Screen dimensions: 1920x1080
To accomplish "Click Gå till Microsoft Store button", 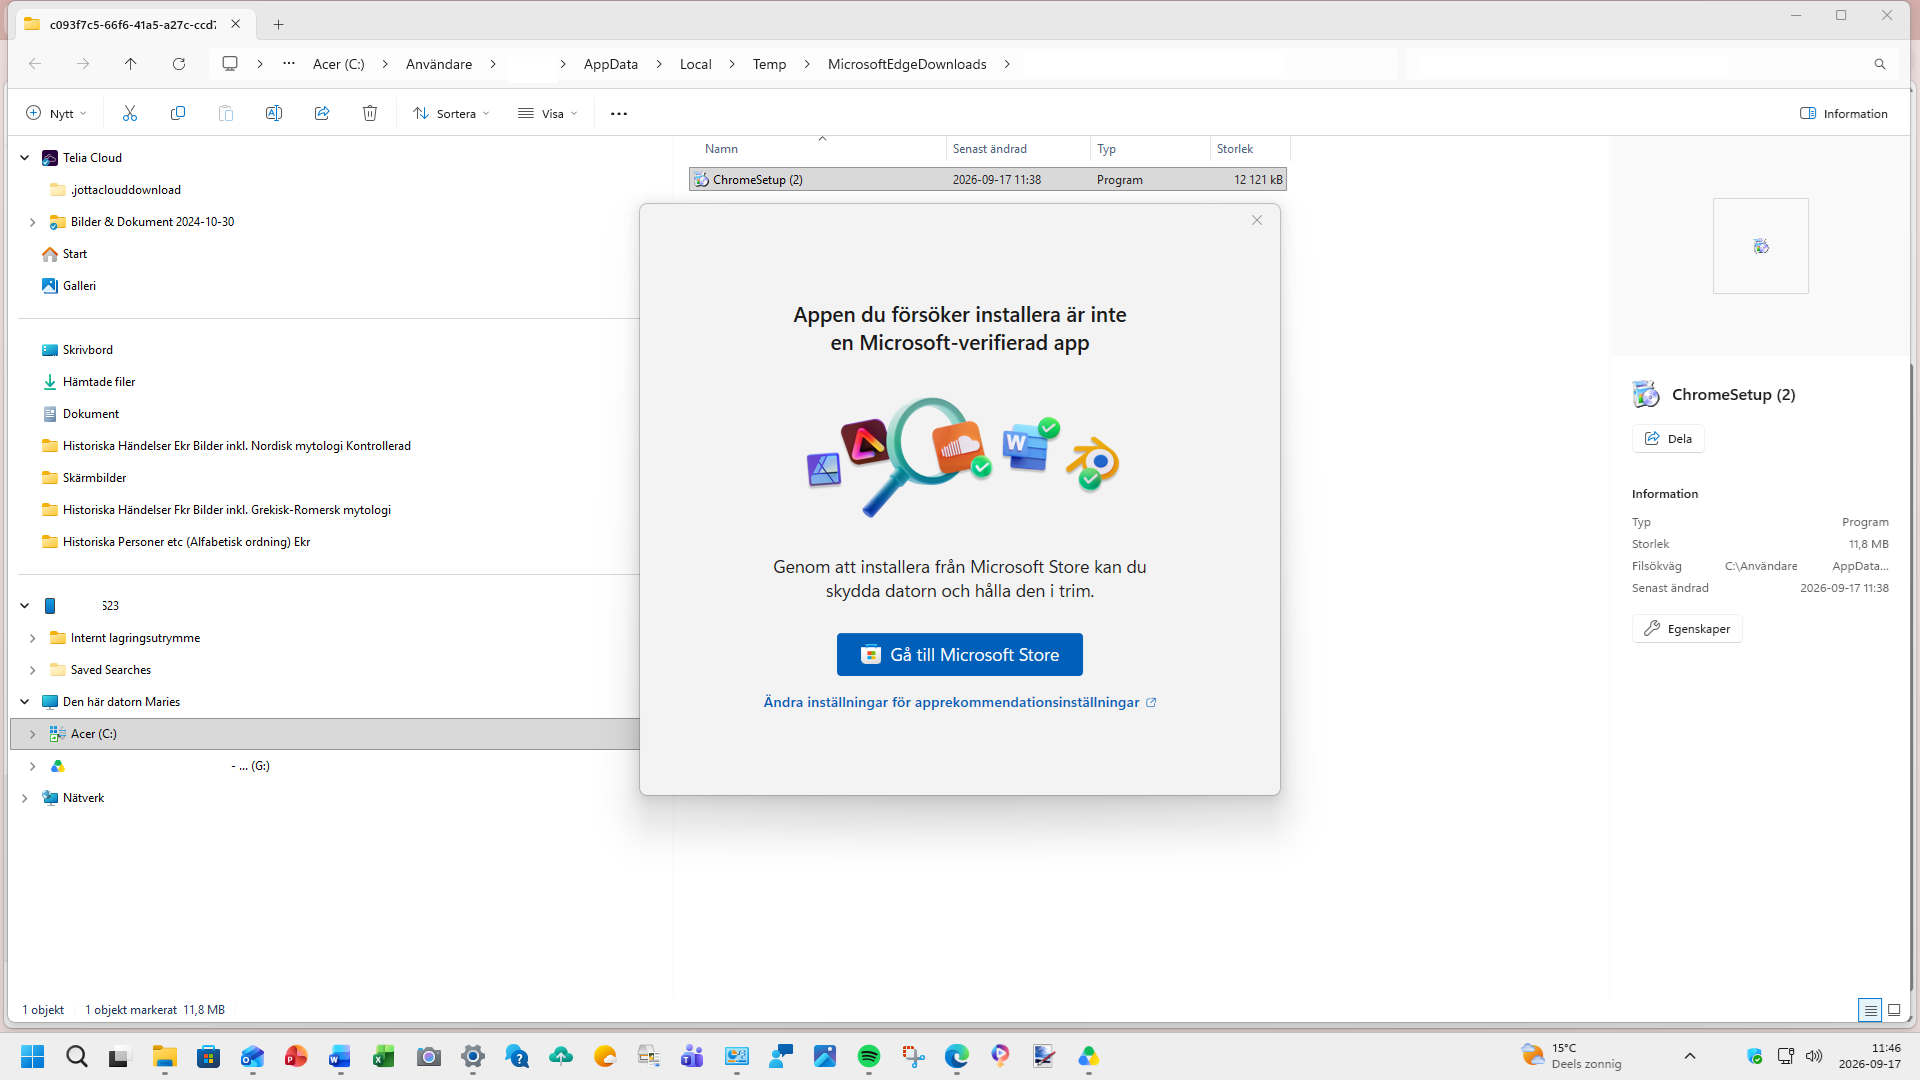I will pyautogui.click(x=960, y=655).
